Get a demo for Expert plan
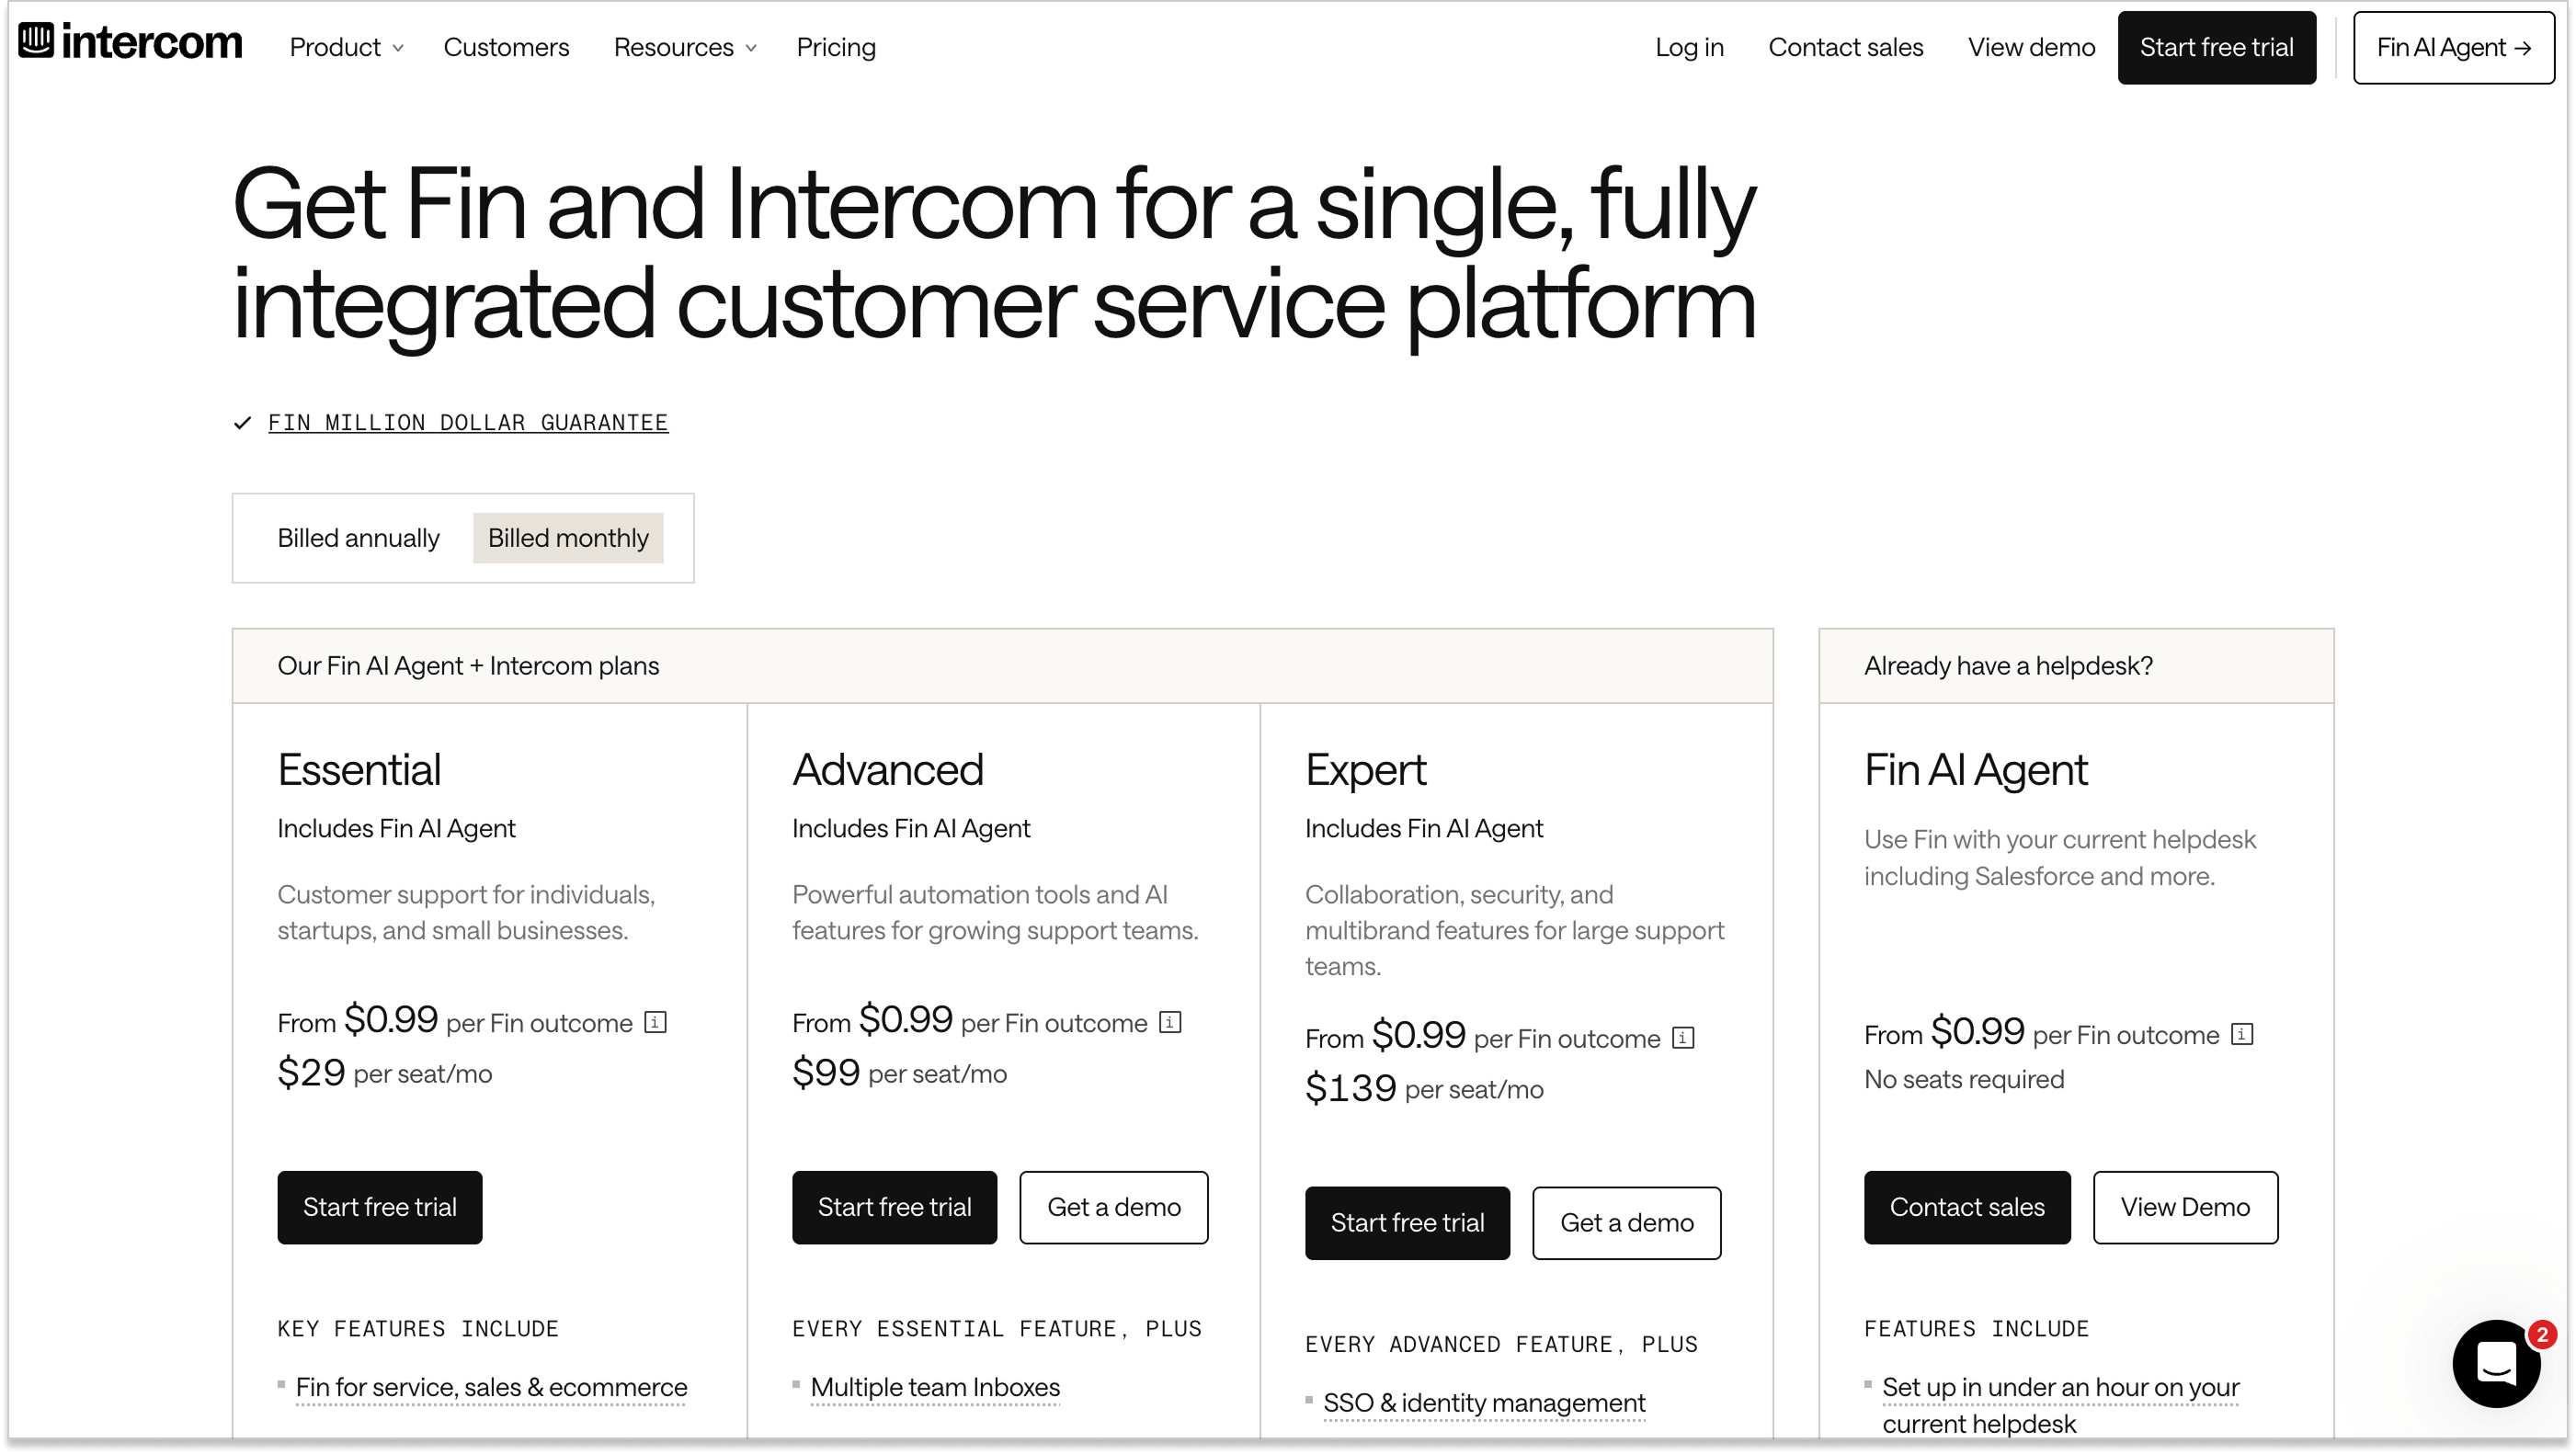Image resolution: width=2576 pixels, height=1454 pixels. pos(1627,1223)
